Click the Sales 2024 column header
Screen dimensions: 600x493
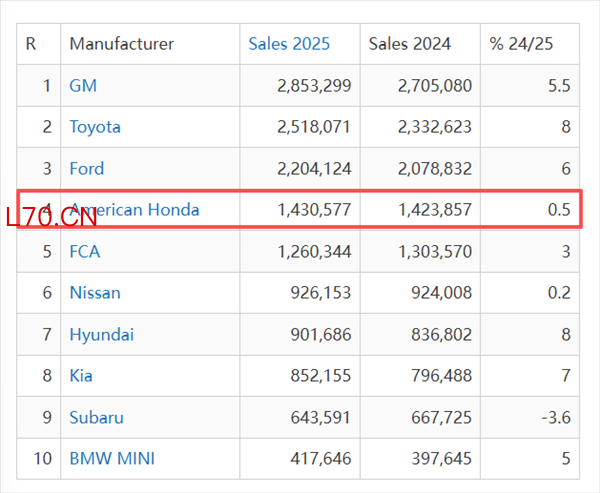[409, 44]
